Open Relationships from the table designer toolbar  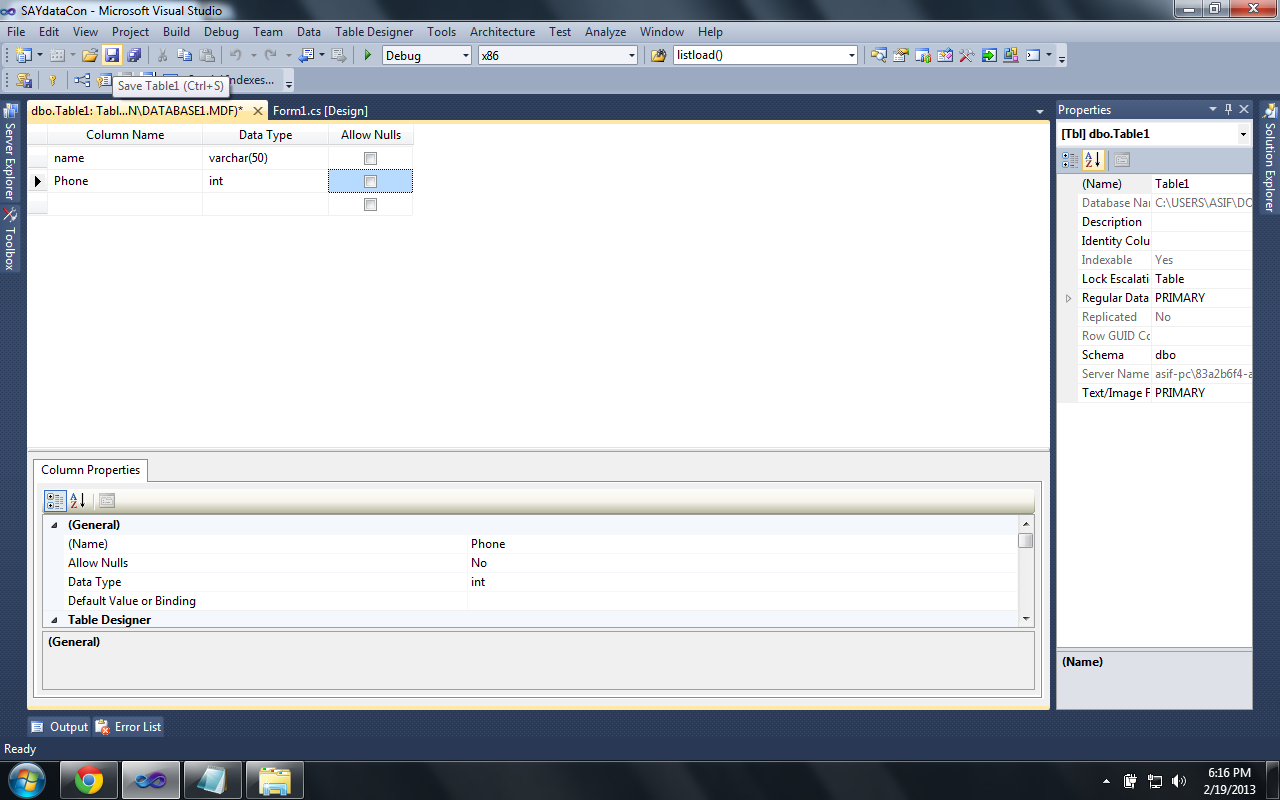[82, 80]
